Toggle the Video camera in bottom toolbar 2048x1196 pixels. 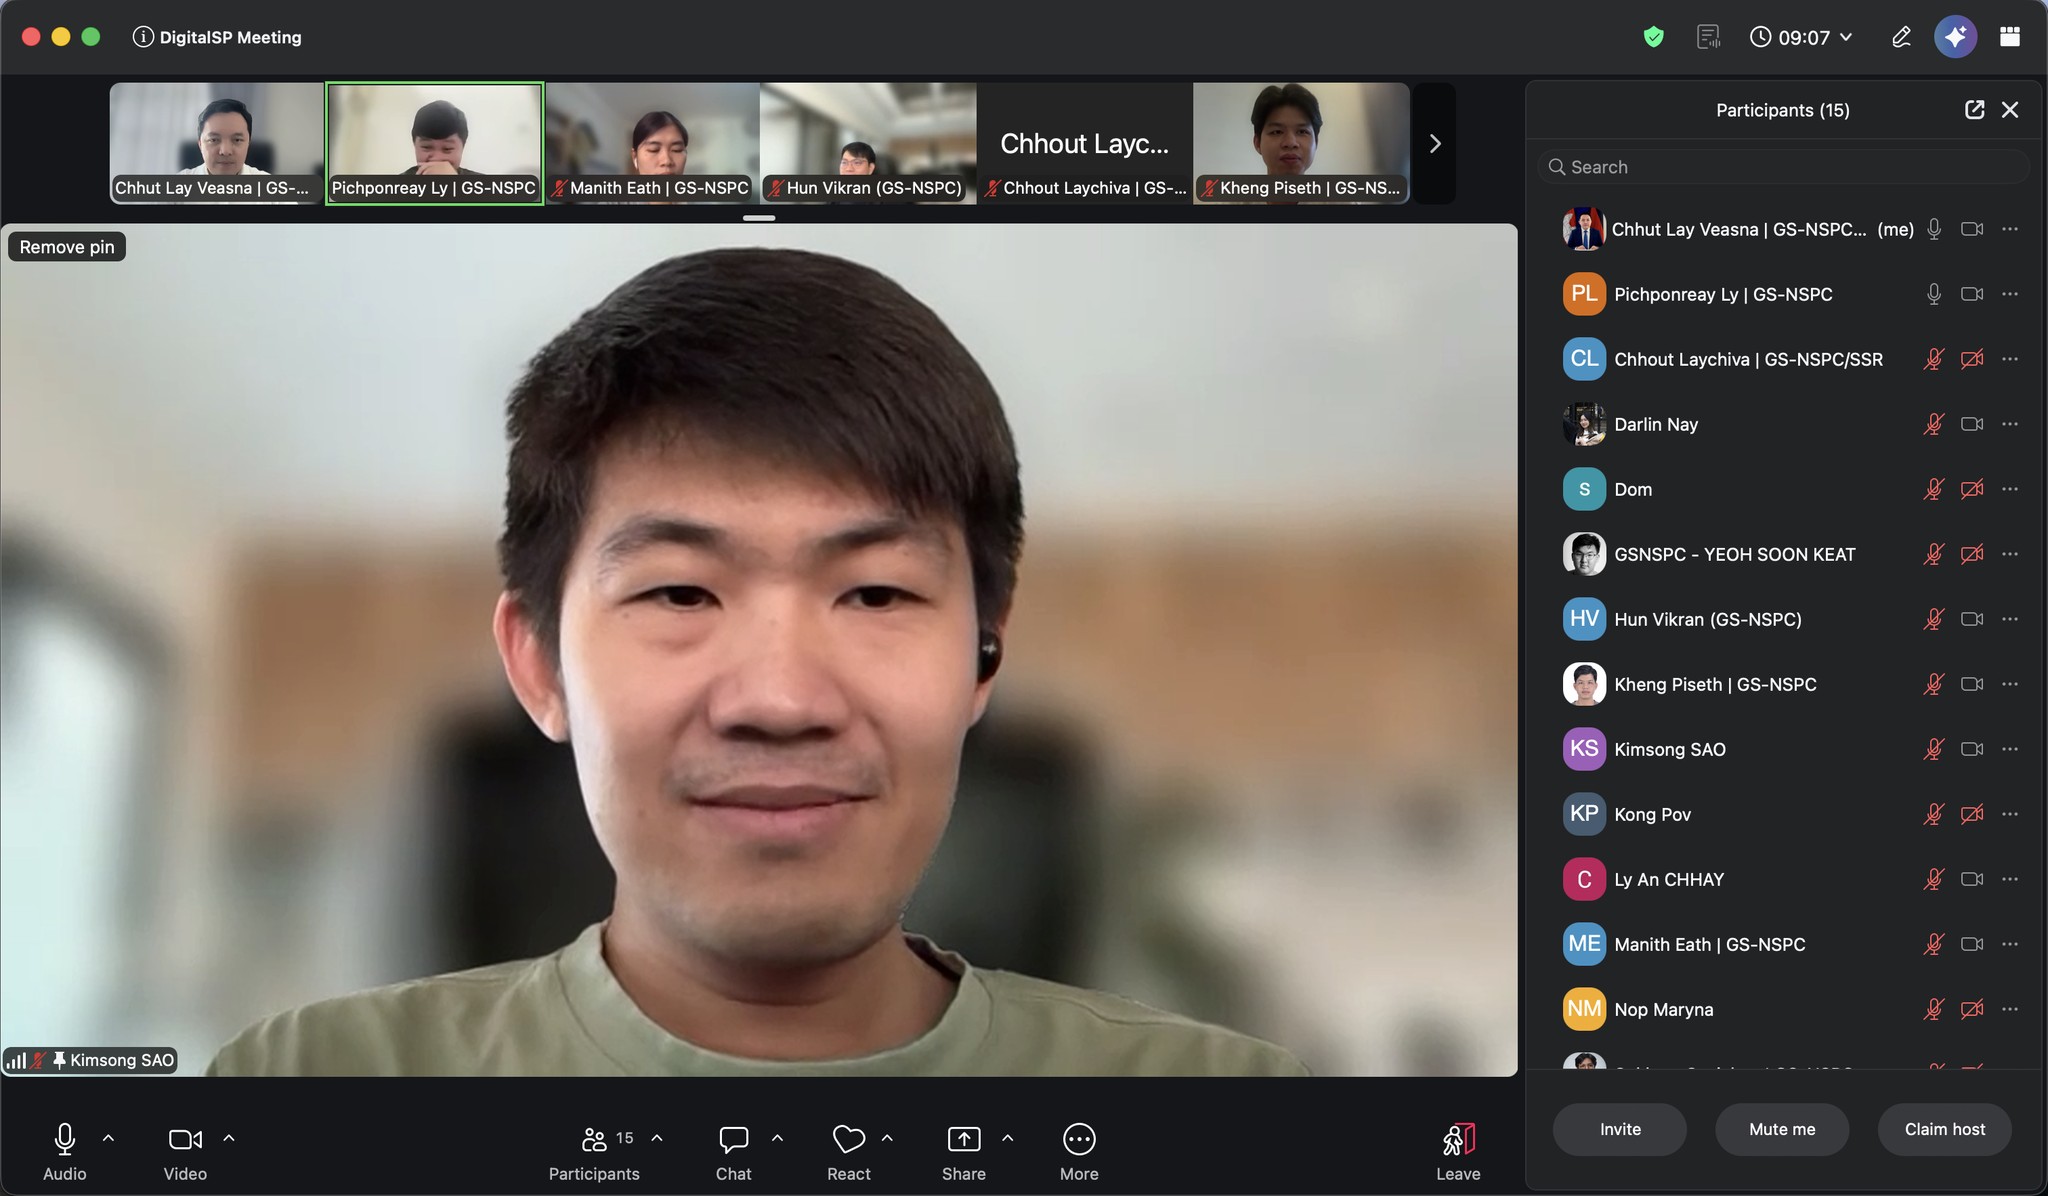click(x=185, y=1150)
